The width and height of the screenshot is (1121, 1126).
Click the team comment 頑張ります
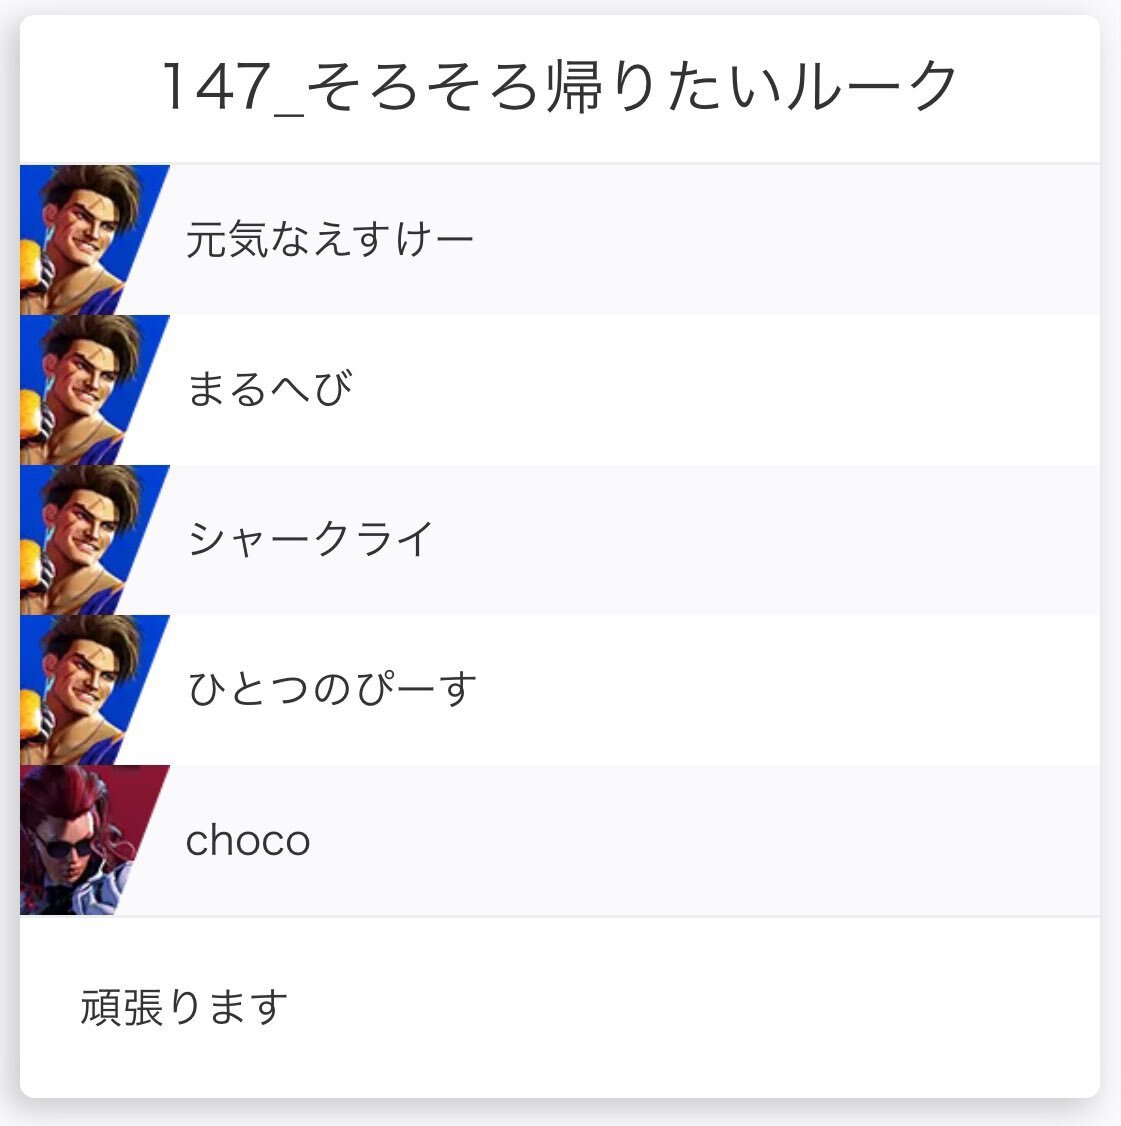pyautogui.click(x=184, y=1008)
